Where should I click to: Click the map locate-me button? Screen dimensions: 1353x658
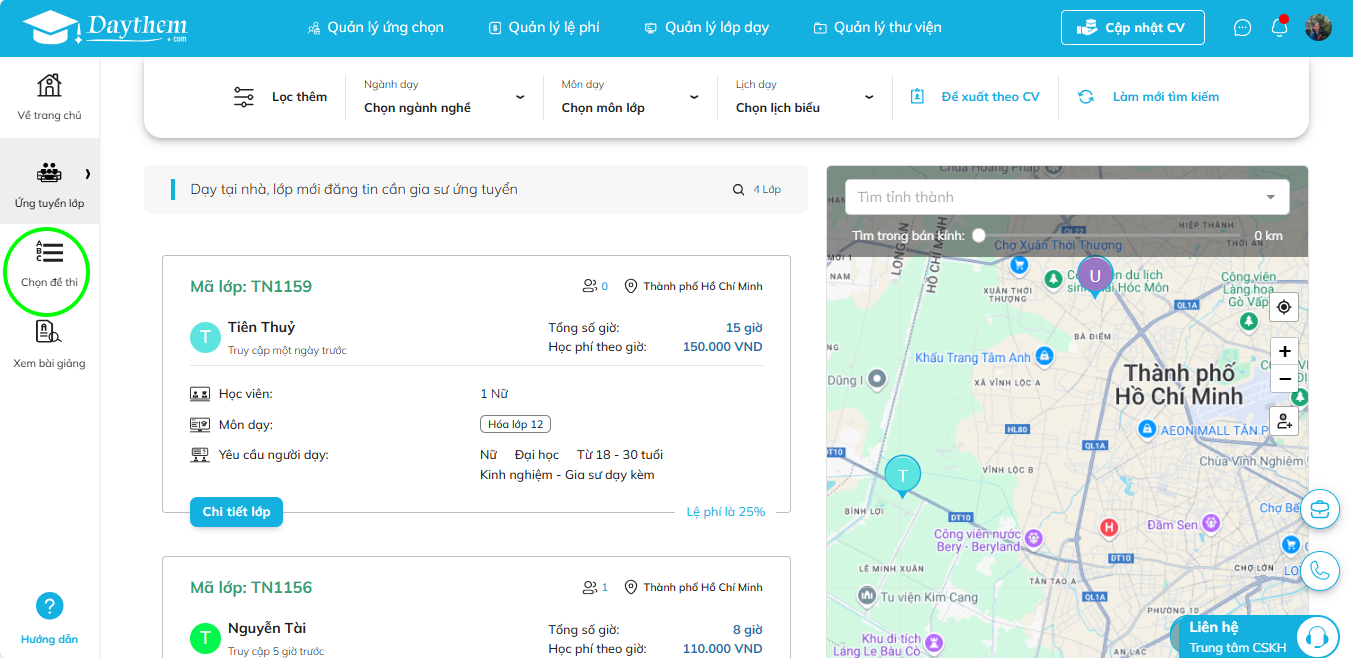[1285, 307]
